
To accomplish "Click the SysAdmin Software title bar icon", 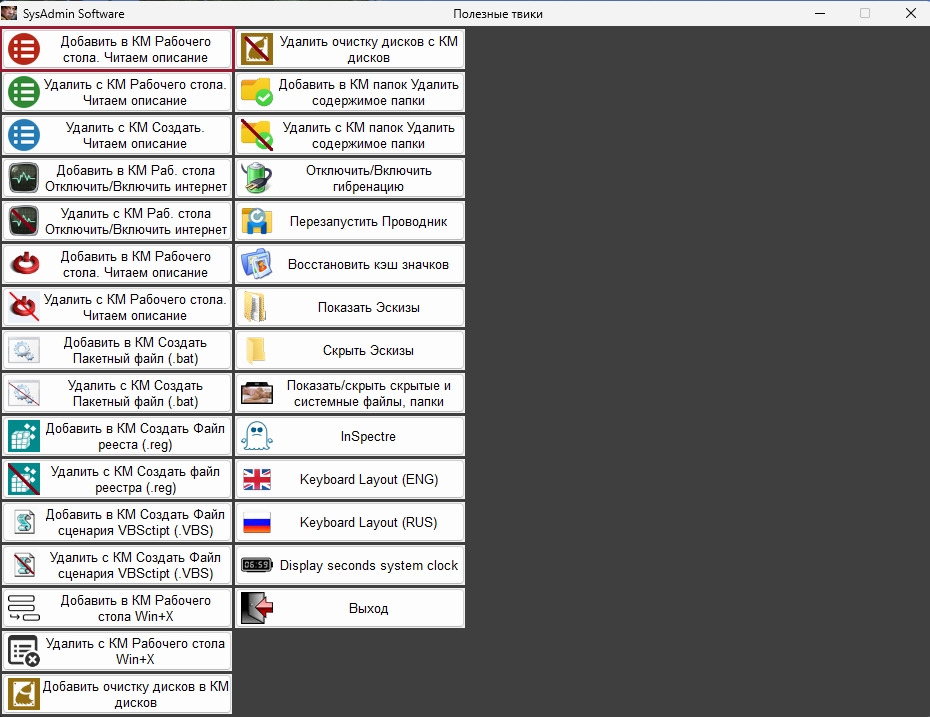I will click(10, 13).
